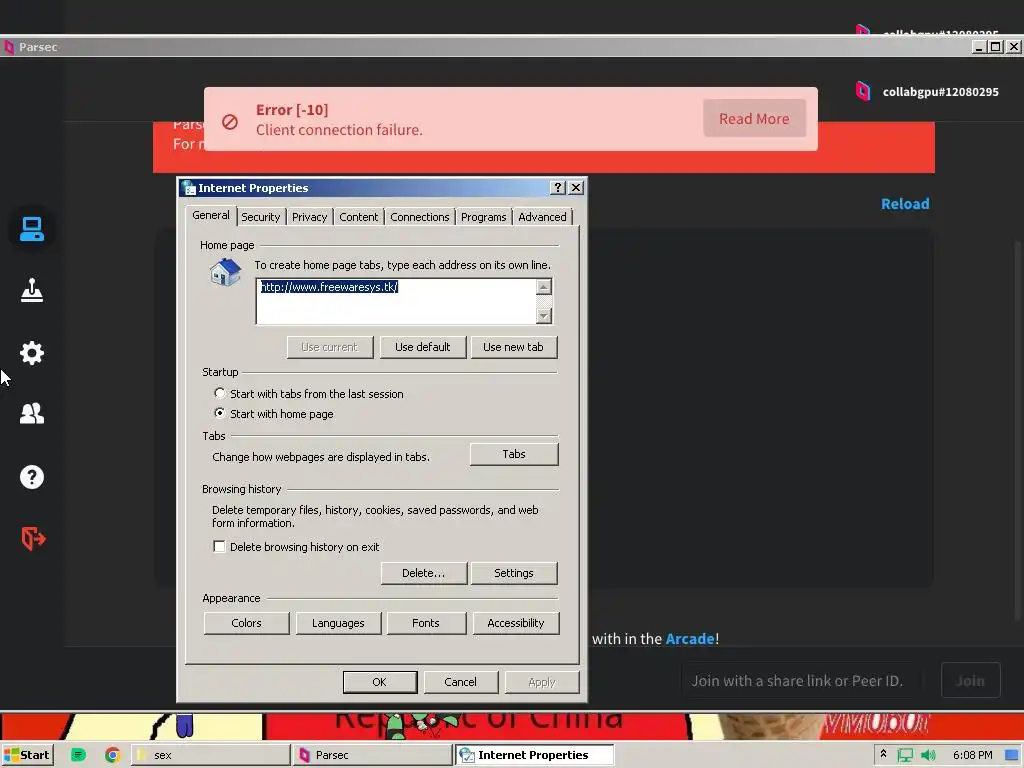Switch to the Connections tab
Screen dimensions: 1024x768
pos(420,217)
